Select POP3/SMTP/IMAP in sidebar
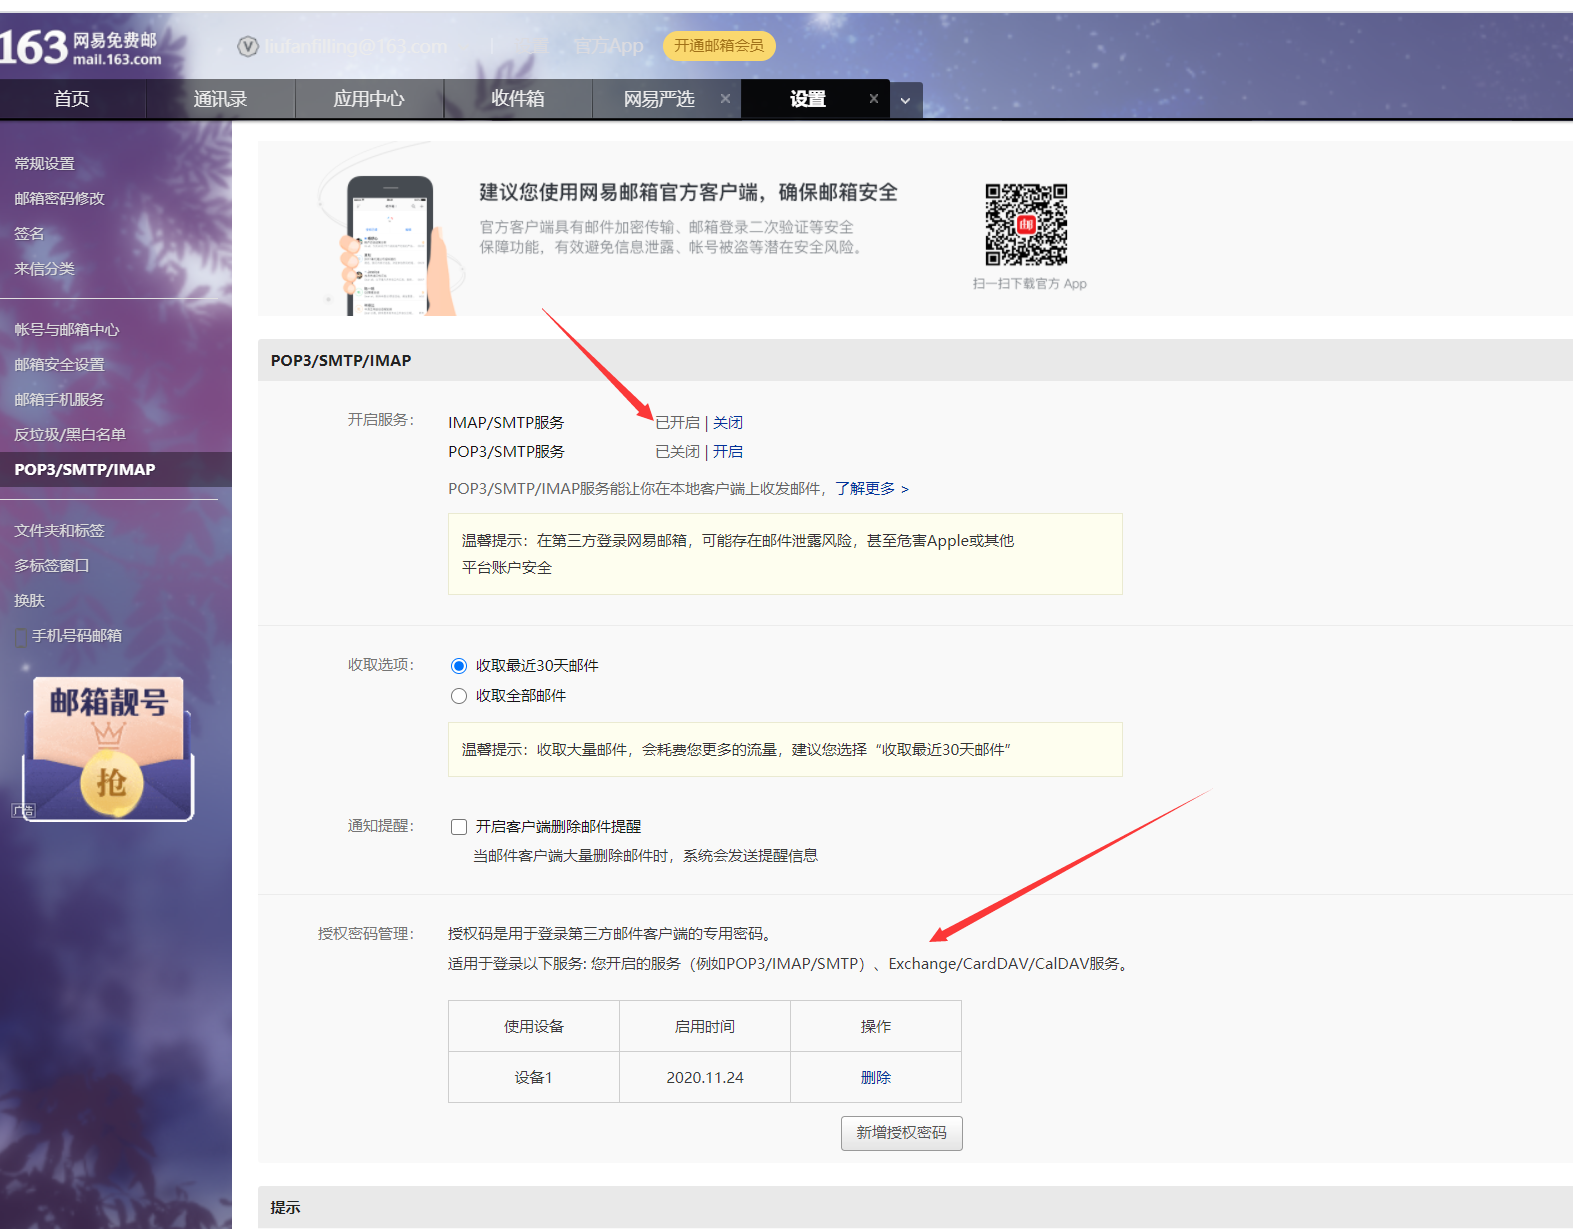1573x1229 pixels. click(116, 470)
